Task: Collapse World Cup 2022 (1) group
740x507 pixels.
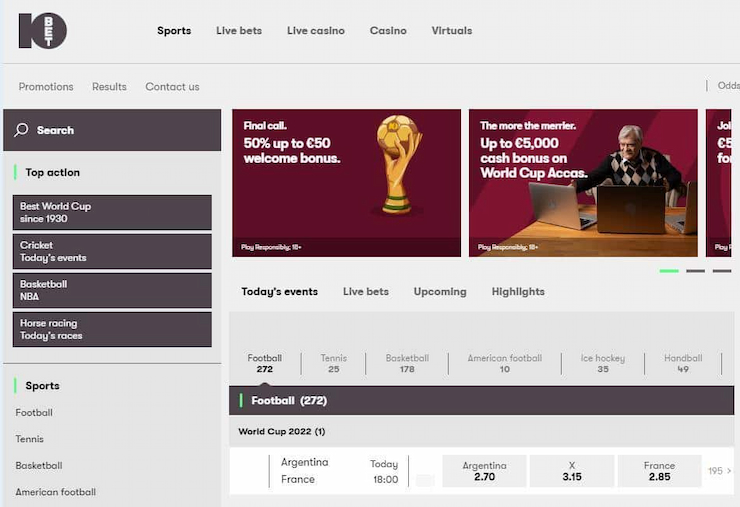Action: 481,431
